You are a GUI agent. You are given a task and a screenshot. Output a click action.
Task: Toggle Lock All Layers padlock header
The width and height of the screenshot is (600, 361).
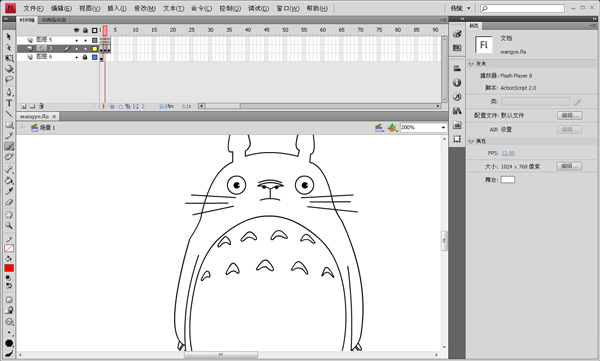[85, 30]
